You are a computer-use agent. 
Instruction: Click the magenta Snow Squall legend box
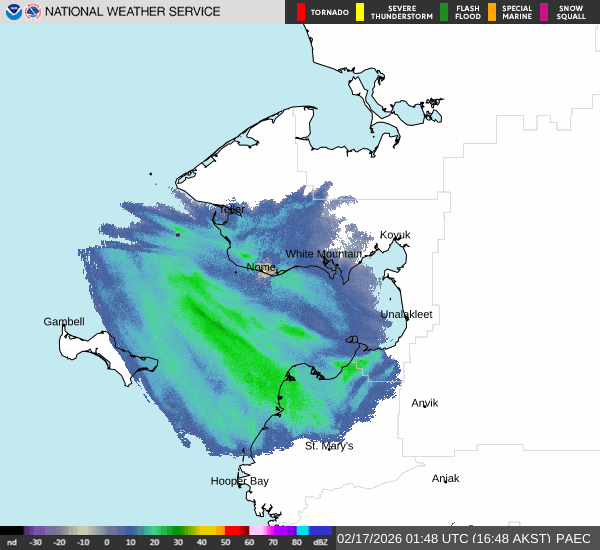point(545,12)
